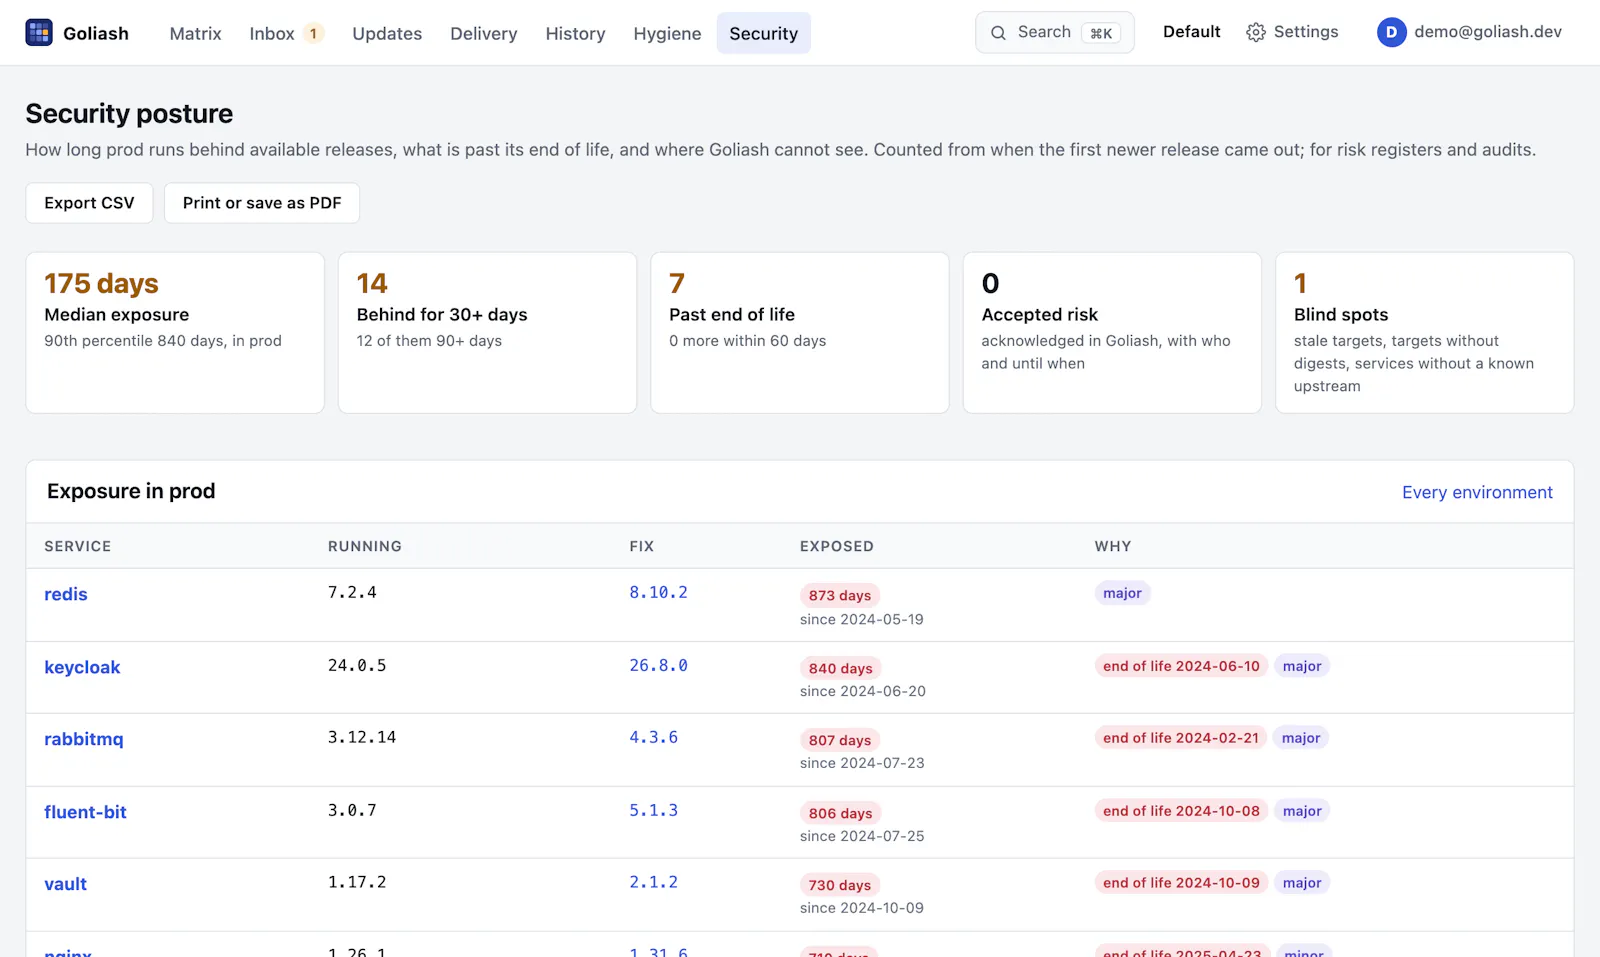
Task: Open the rabbitmq service link
Action: point(84,739)
